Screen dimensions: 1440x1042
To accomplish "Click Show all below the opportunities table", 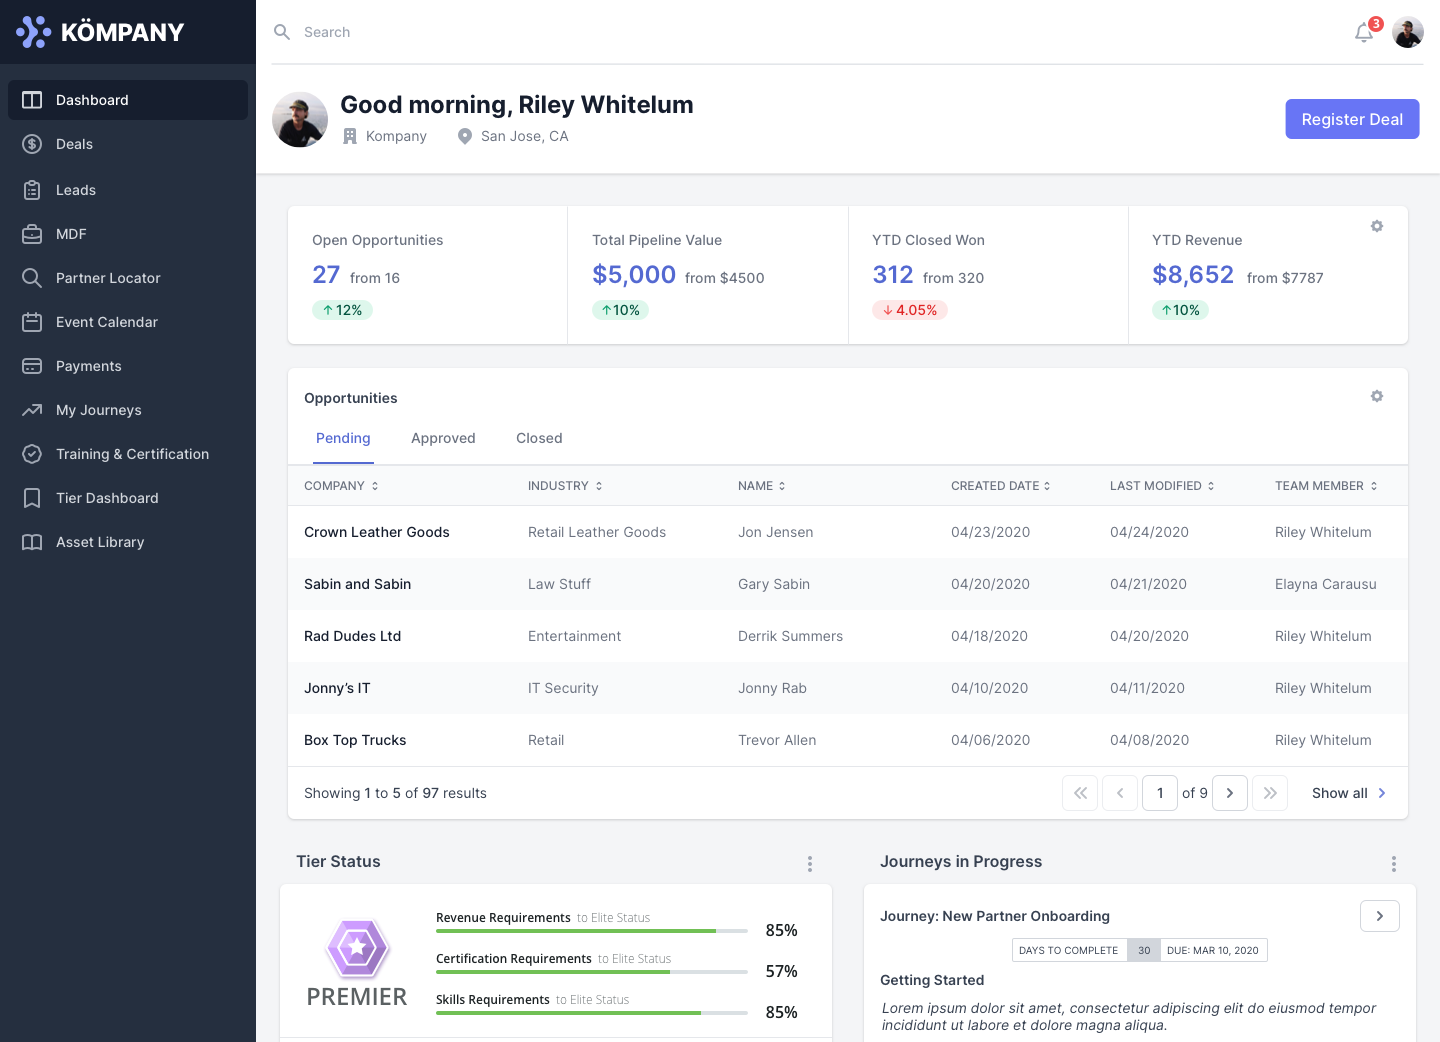I will 1340,793.
